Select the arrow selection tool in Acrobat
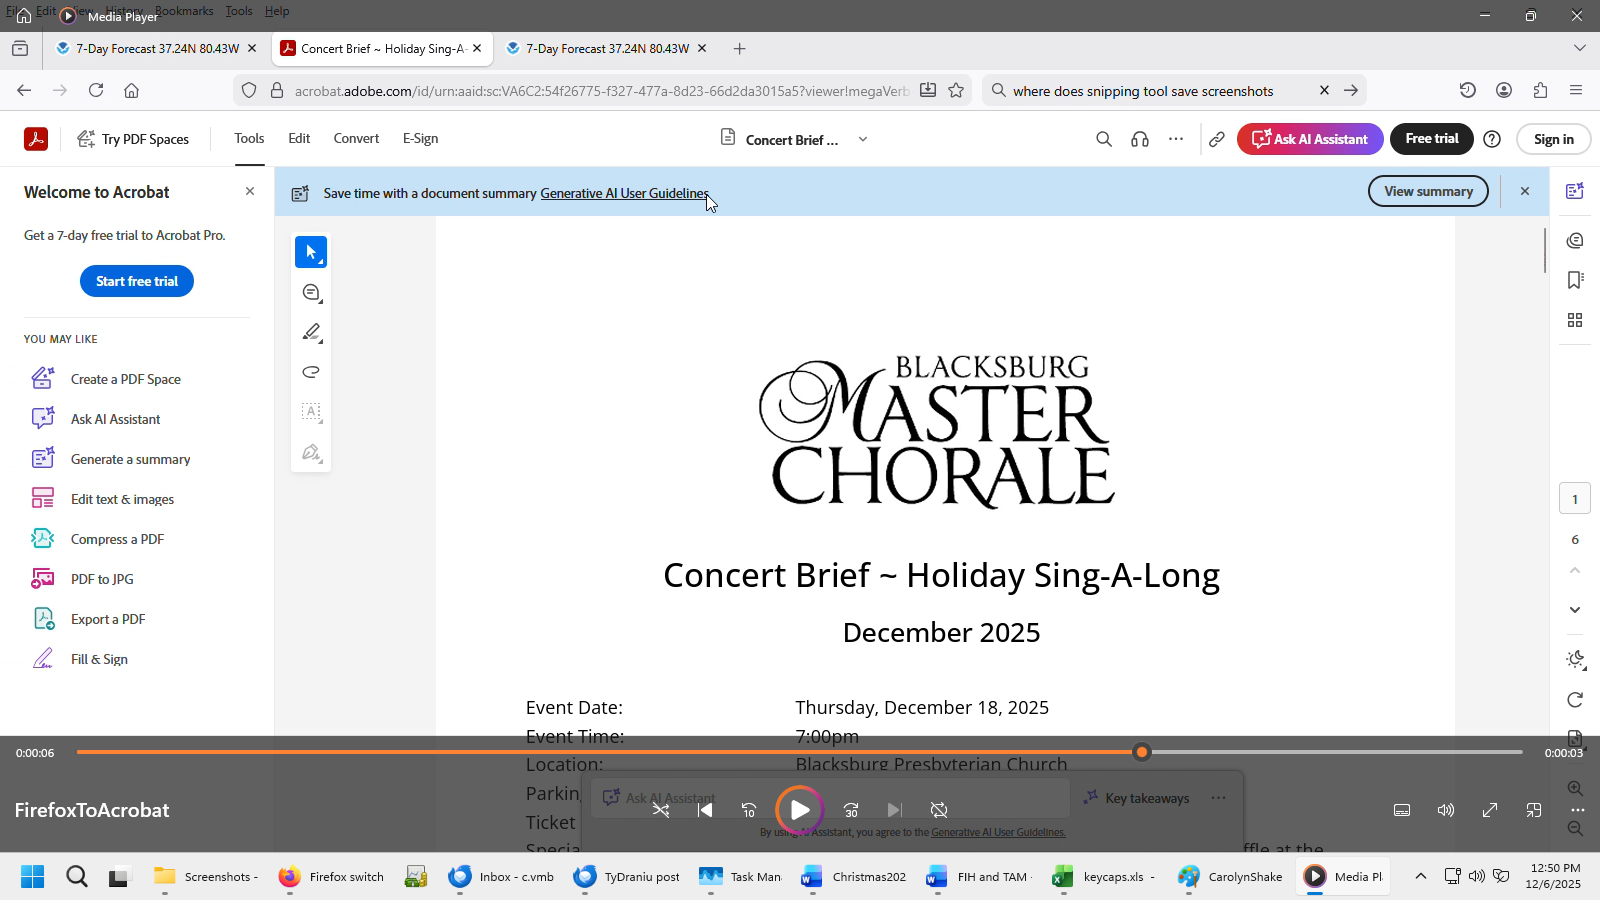This screenshot has height=900, width=1600. [311, 252]
